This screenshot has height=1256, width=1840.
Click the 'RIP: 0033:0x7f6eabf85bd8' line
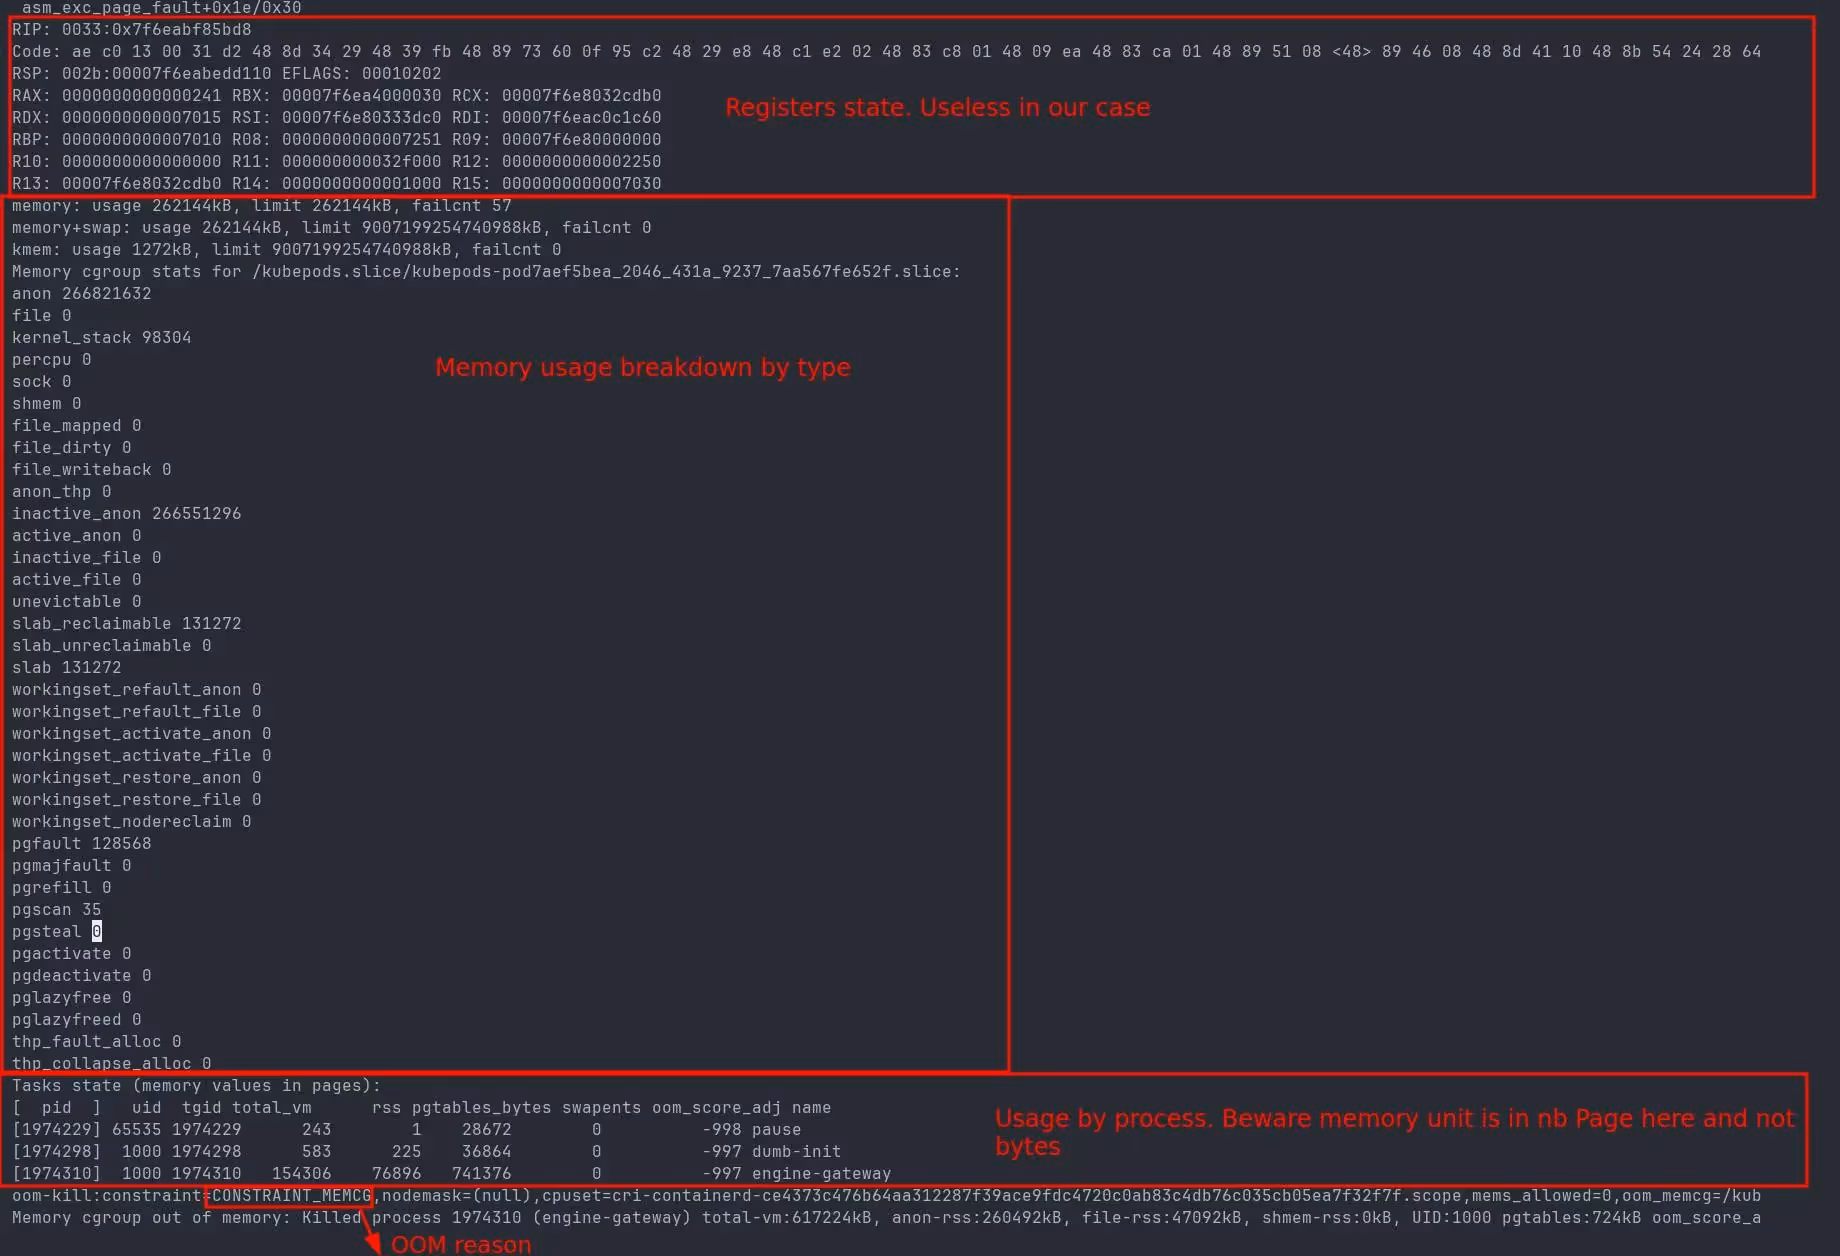(x=132, y=30)
